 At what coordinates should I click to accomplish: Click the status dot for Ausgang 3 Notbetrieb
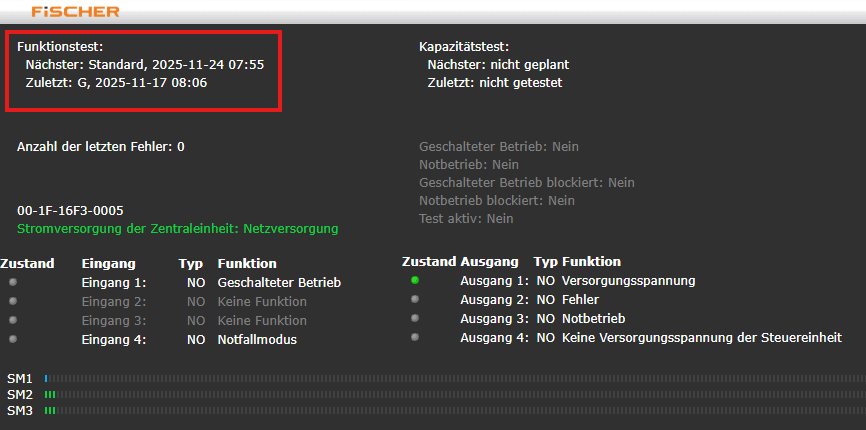tap(415, 318)
